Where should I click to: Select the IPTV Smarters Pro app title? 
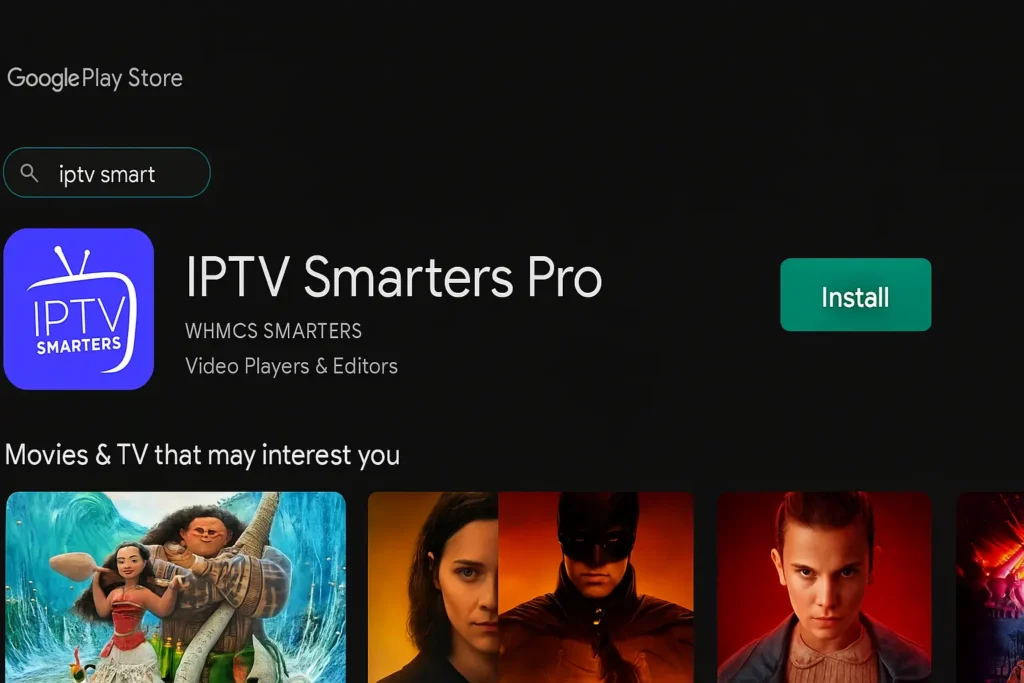click(x=393, y=278)
